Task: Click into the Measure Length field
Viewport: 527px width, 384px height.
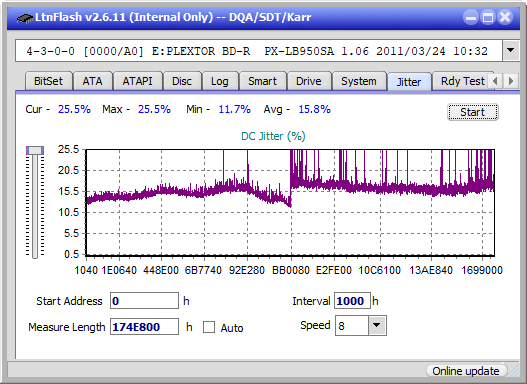Action: click(x=145, y=327)
